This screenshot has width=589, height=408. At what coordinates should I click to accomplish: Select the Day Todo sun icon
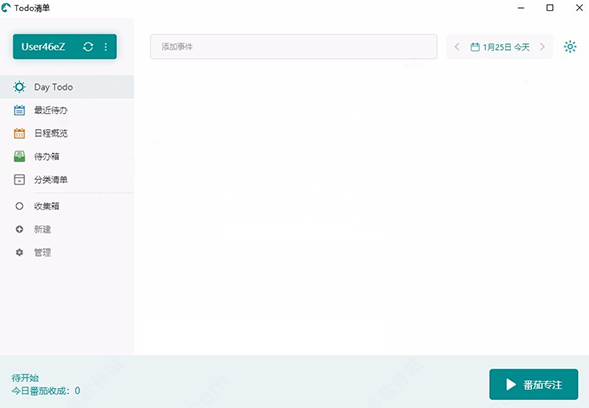(20, 87)
